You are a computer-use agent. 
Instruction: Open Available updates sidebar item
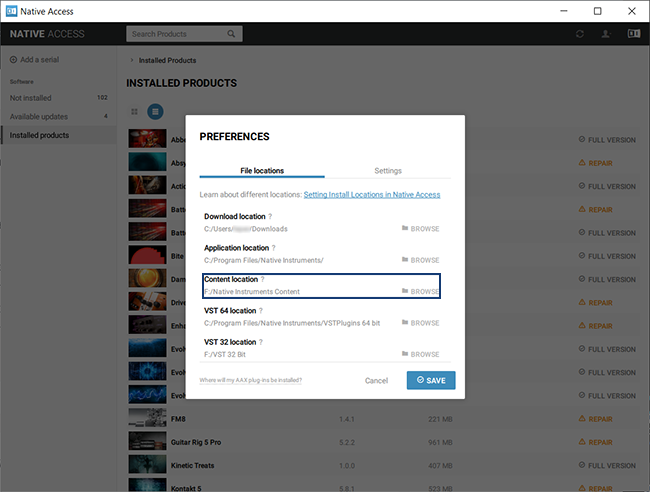point(58,116)
